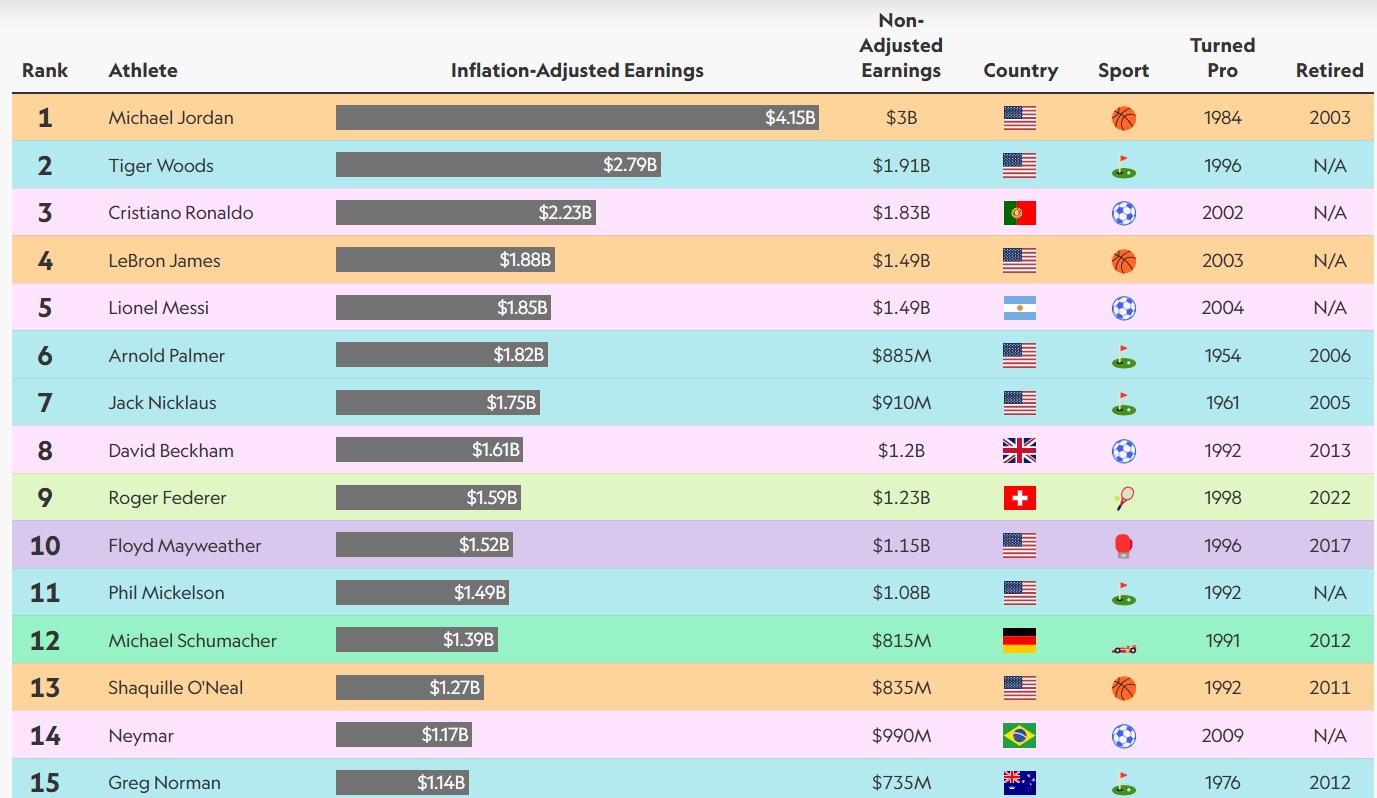Click Michael Jordan's basketball sport icon
The height and width of the screenshot is (798, 1377).
pos(1123,118)
